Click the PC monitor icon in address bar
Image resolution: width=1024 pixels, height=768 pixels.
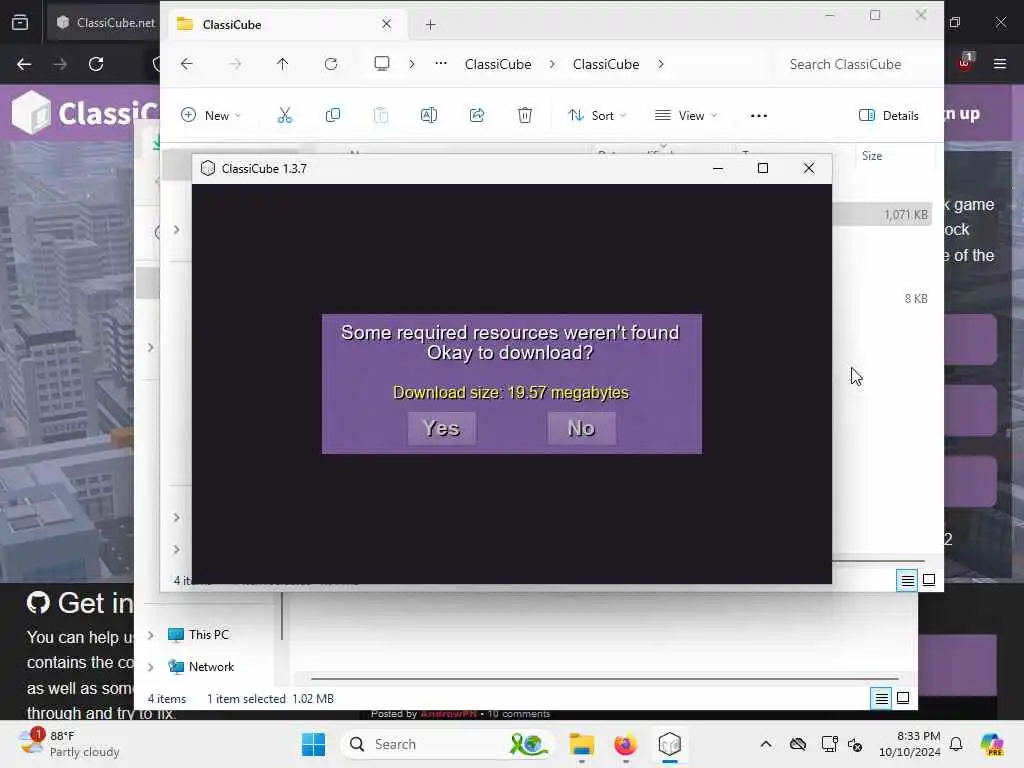pyautogui.click(x=382, y=64)
